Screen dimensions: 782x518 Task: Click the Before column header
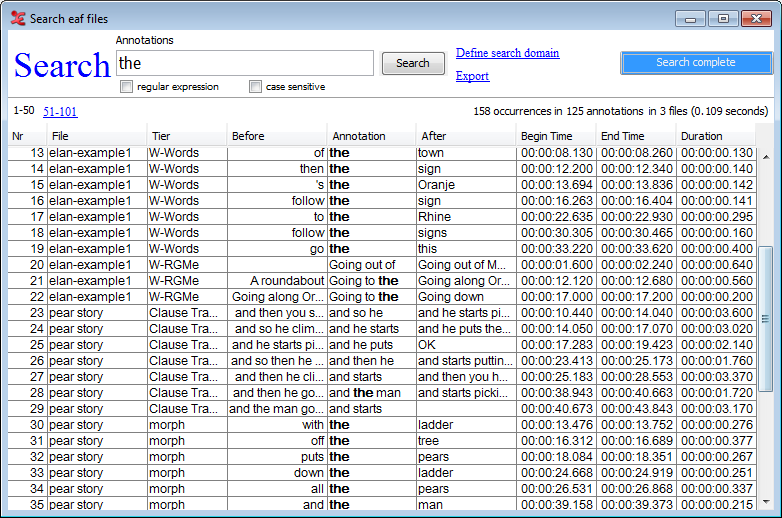277,136
